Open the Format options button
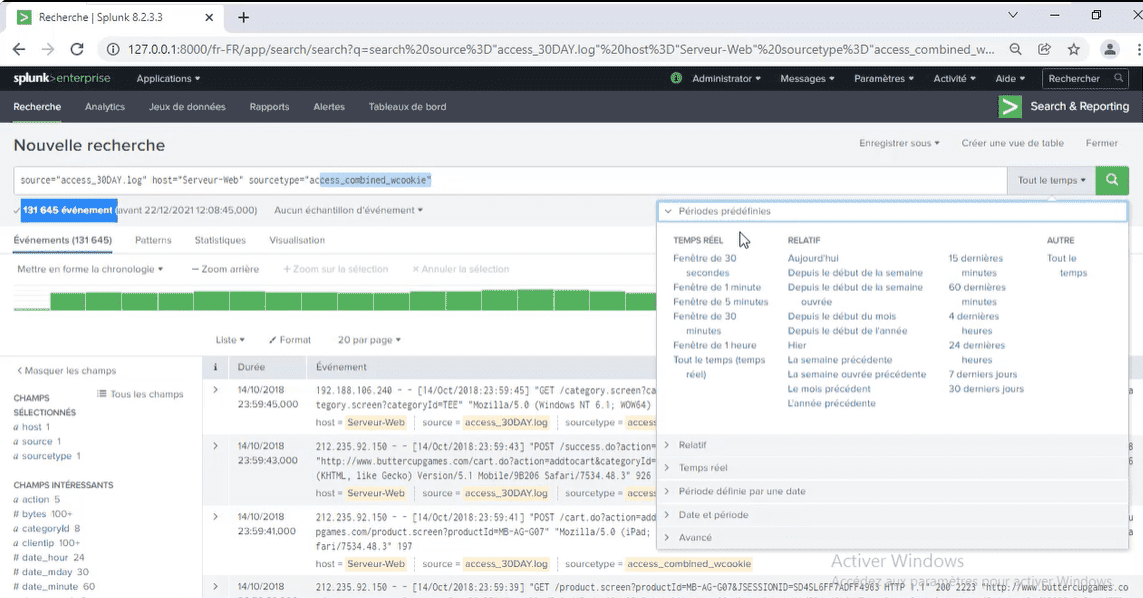Screen dimensions: 1143x598 289,340
